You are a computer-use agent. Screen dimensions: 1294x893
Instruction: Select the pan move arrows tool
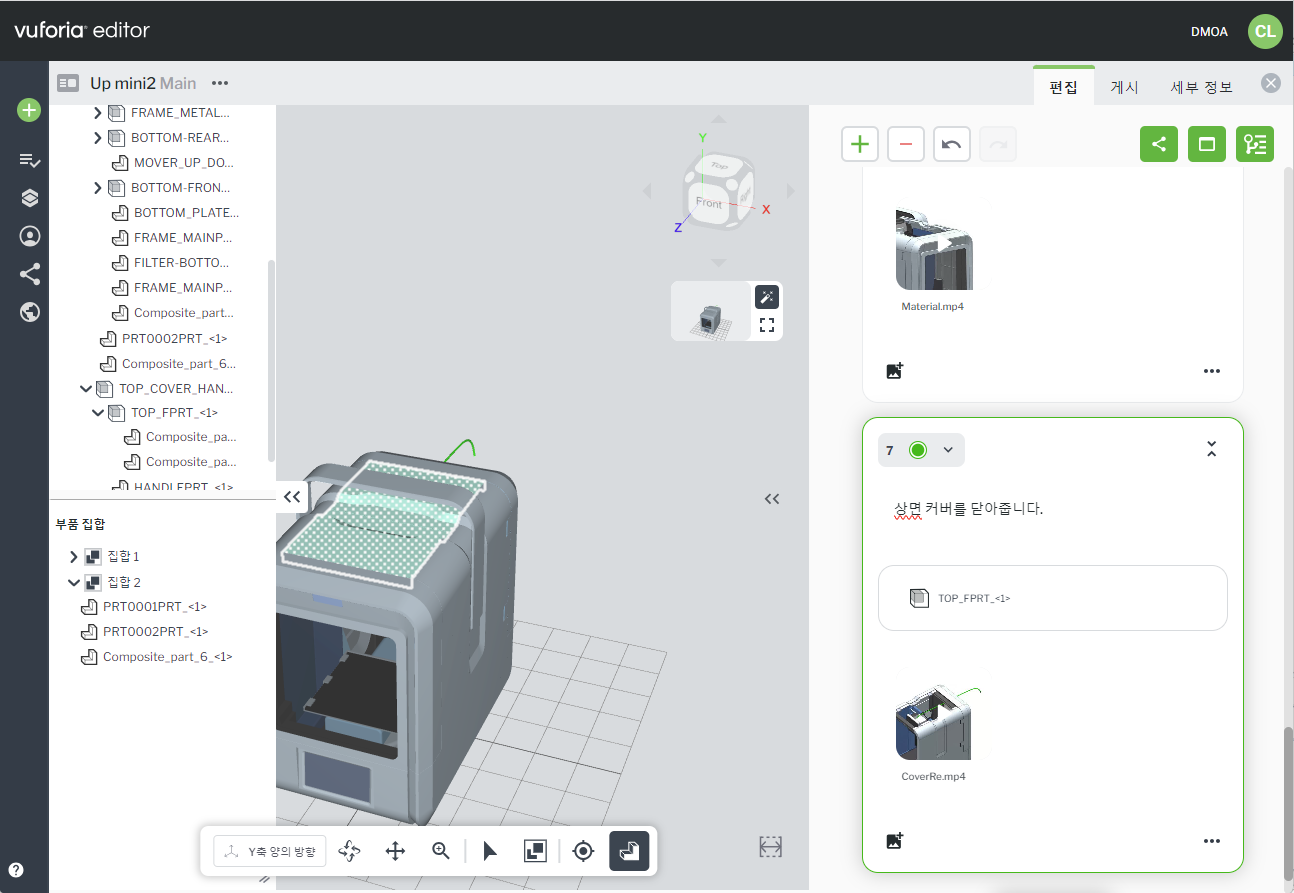coord(395,851)
